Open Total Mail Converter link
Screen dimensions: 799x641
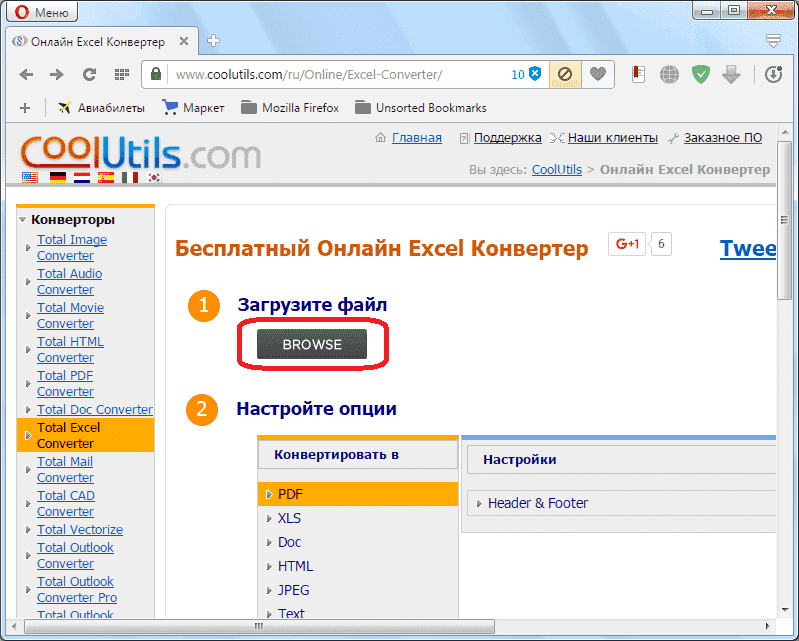[65, 469]
